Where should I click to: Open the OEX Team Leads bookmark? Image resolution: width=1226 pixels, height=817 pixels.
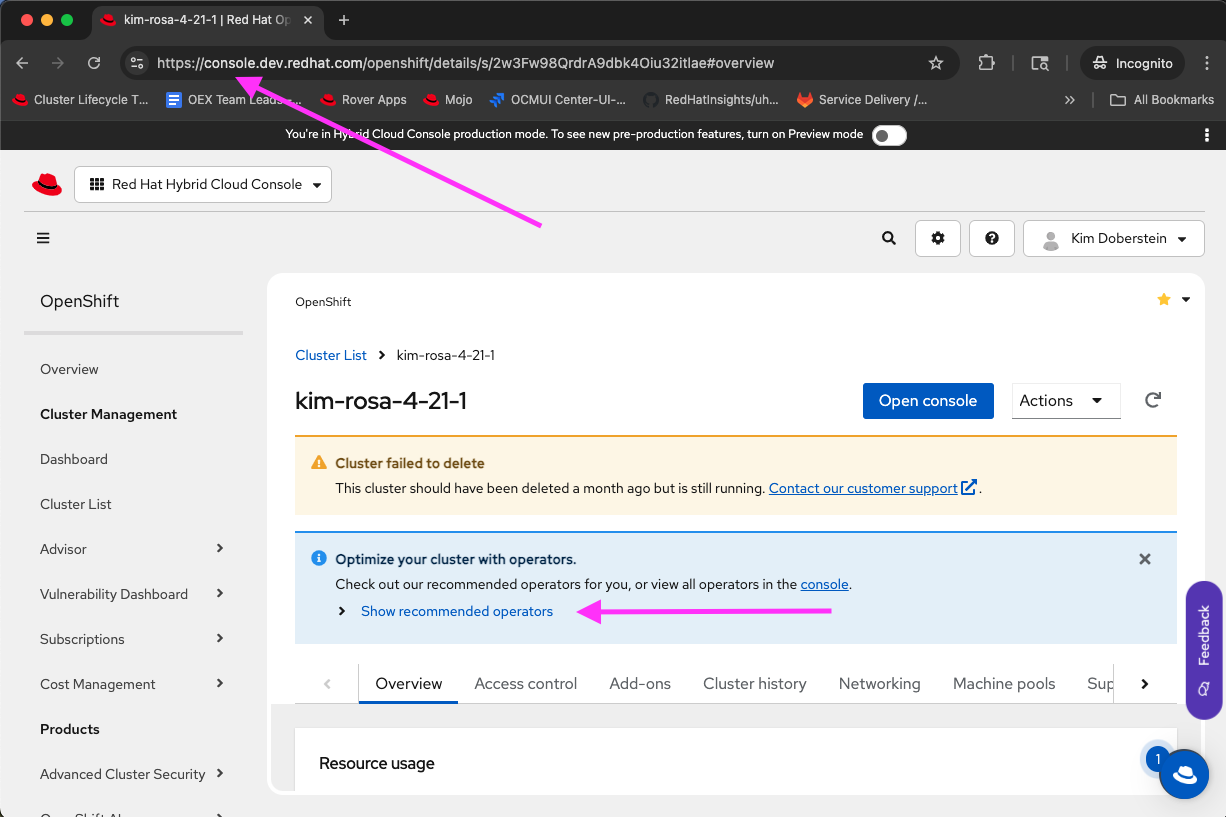[x=234, y=99]
